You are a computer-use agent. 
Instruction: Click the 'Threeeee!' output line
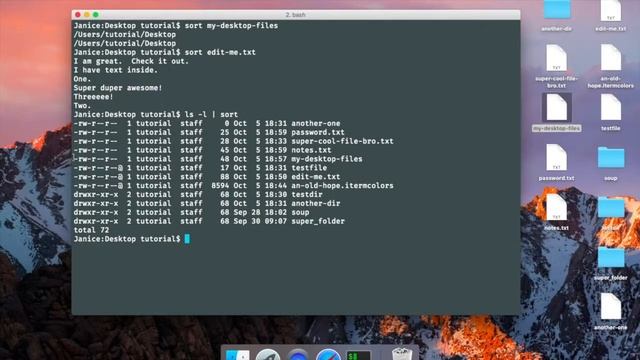tap(93, 97)
